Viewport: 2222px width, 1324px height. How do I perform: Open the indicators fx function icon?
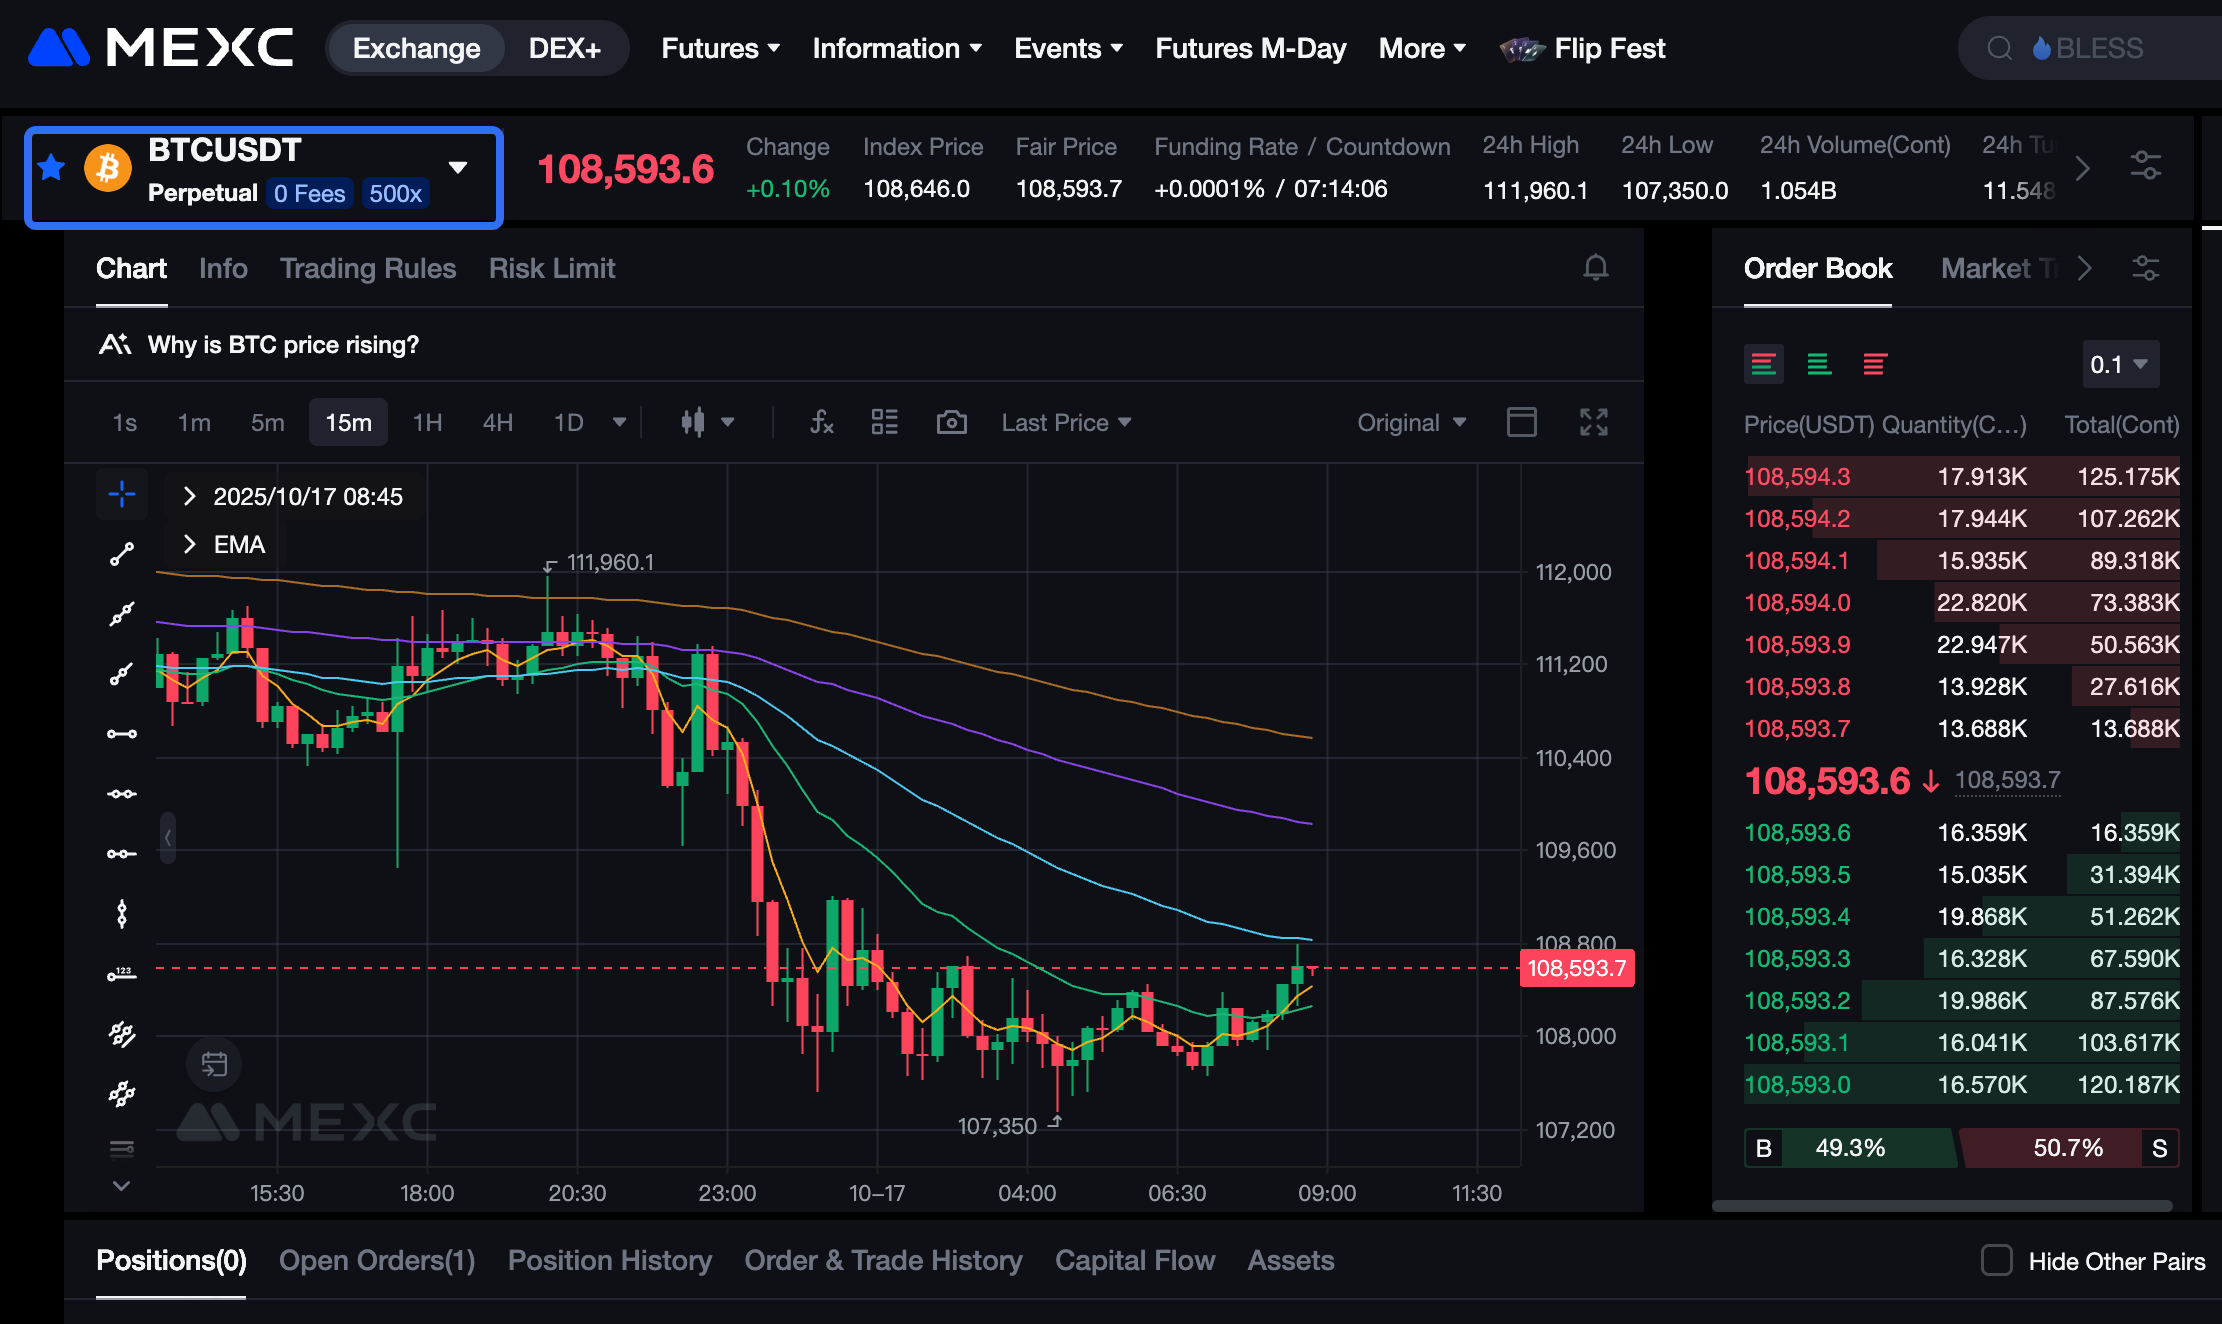point(821,422)
